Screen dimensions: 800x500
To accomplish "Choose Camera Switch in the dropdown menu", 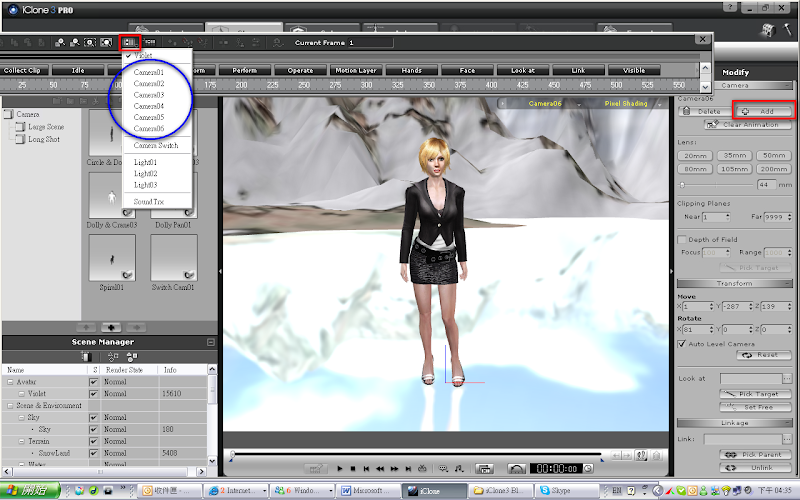I will point(155,146).
